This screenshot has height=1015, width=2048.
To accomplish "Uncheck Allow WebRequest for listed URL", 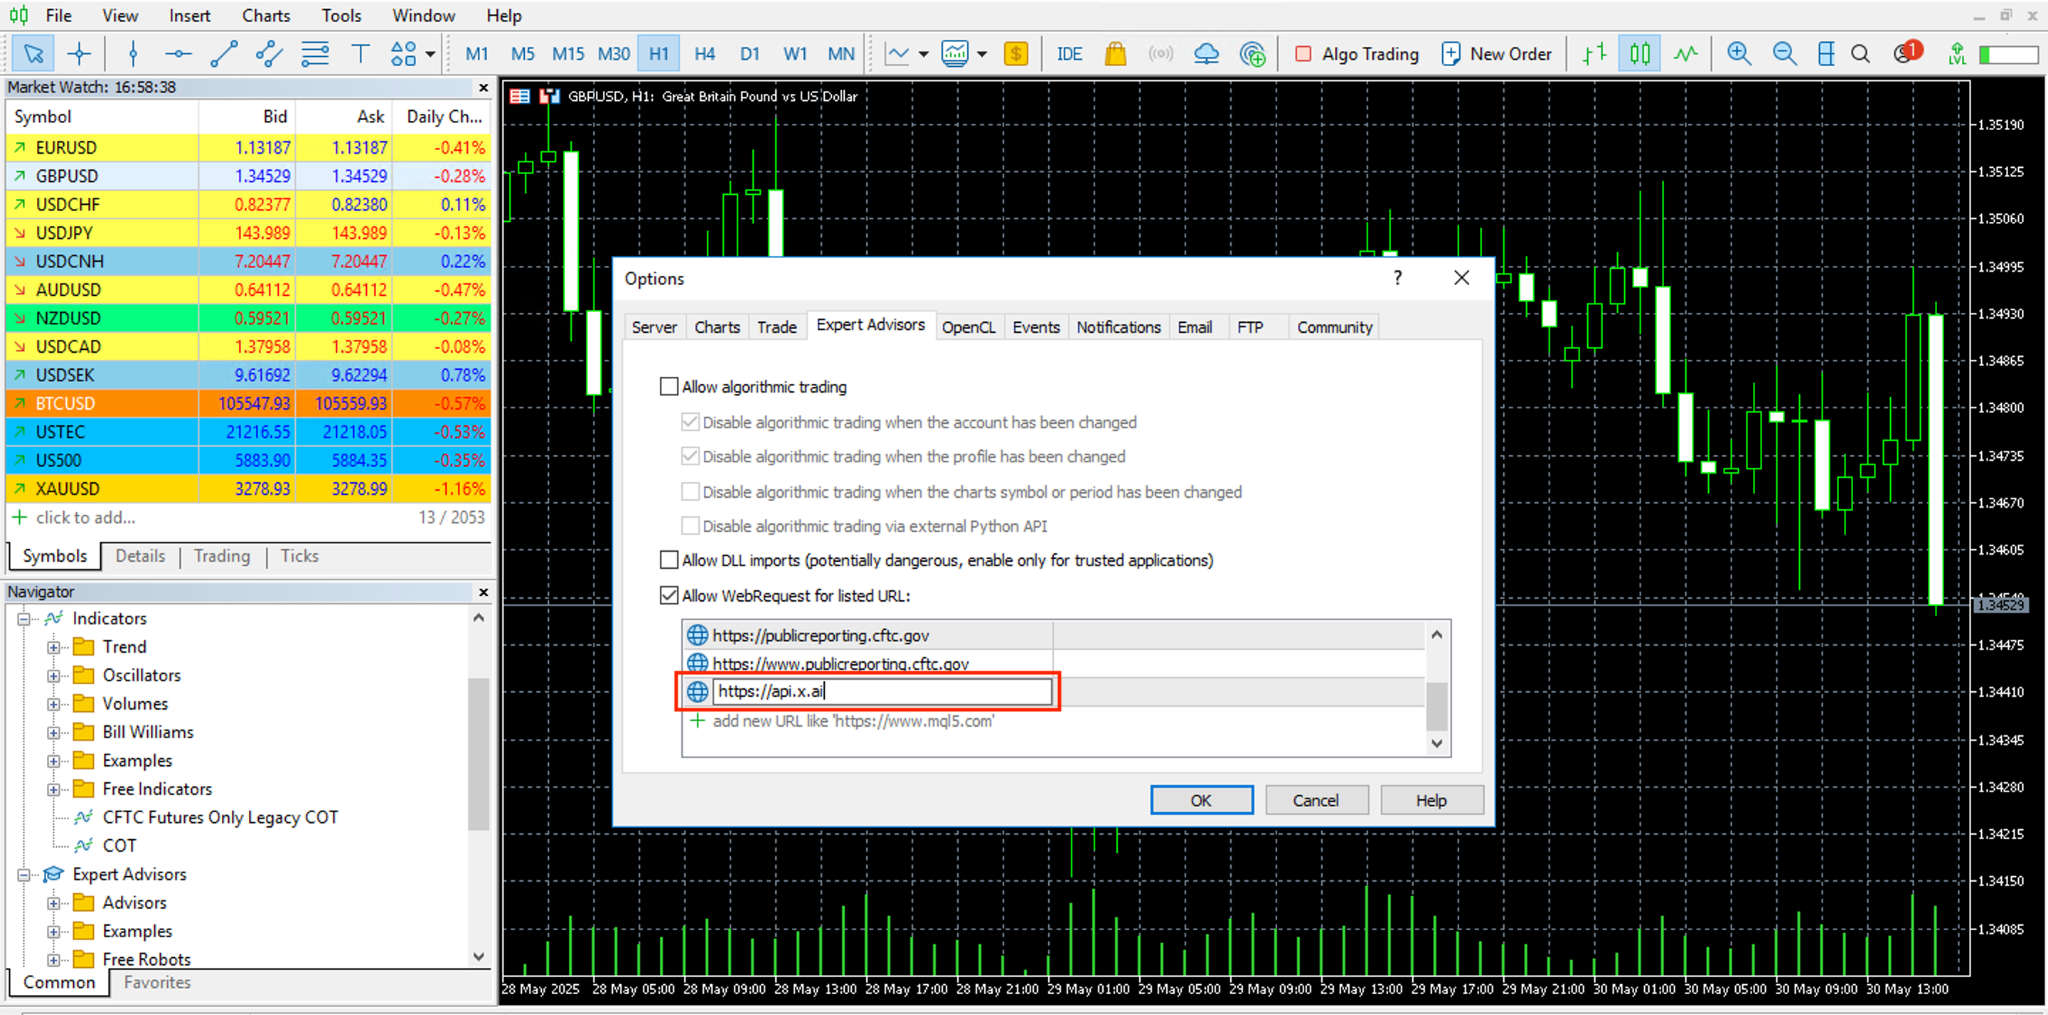I will (669, 595).
